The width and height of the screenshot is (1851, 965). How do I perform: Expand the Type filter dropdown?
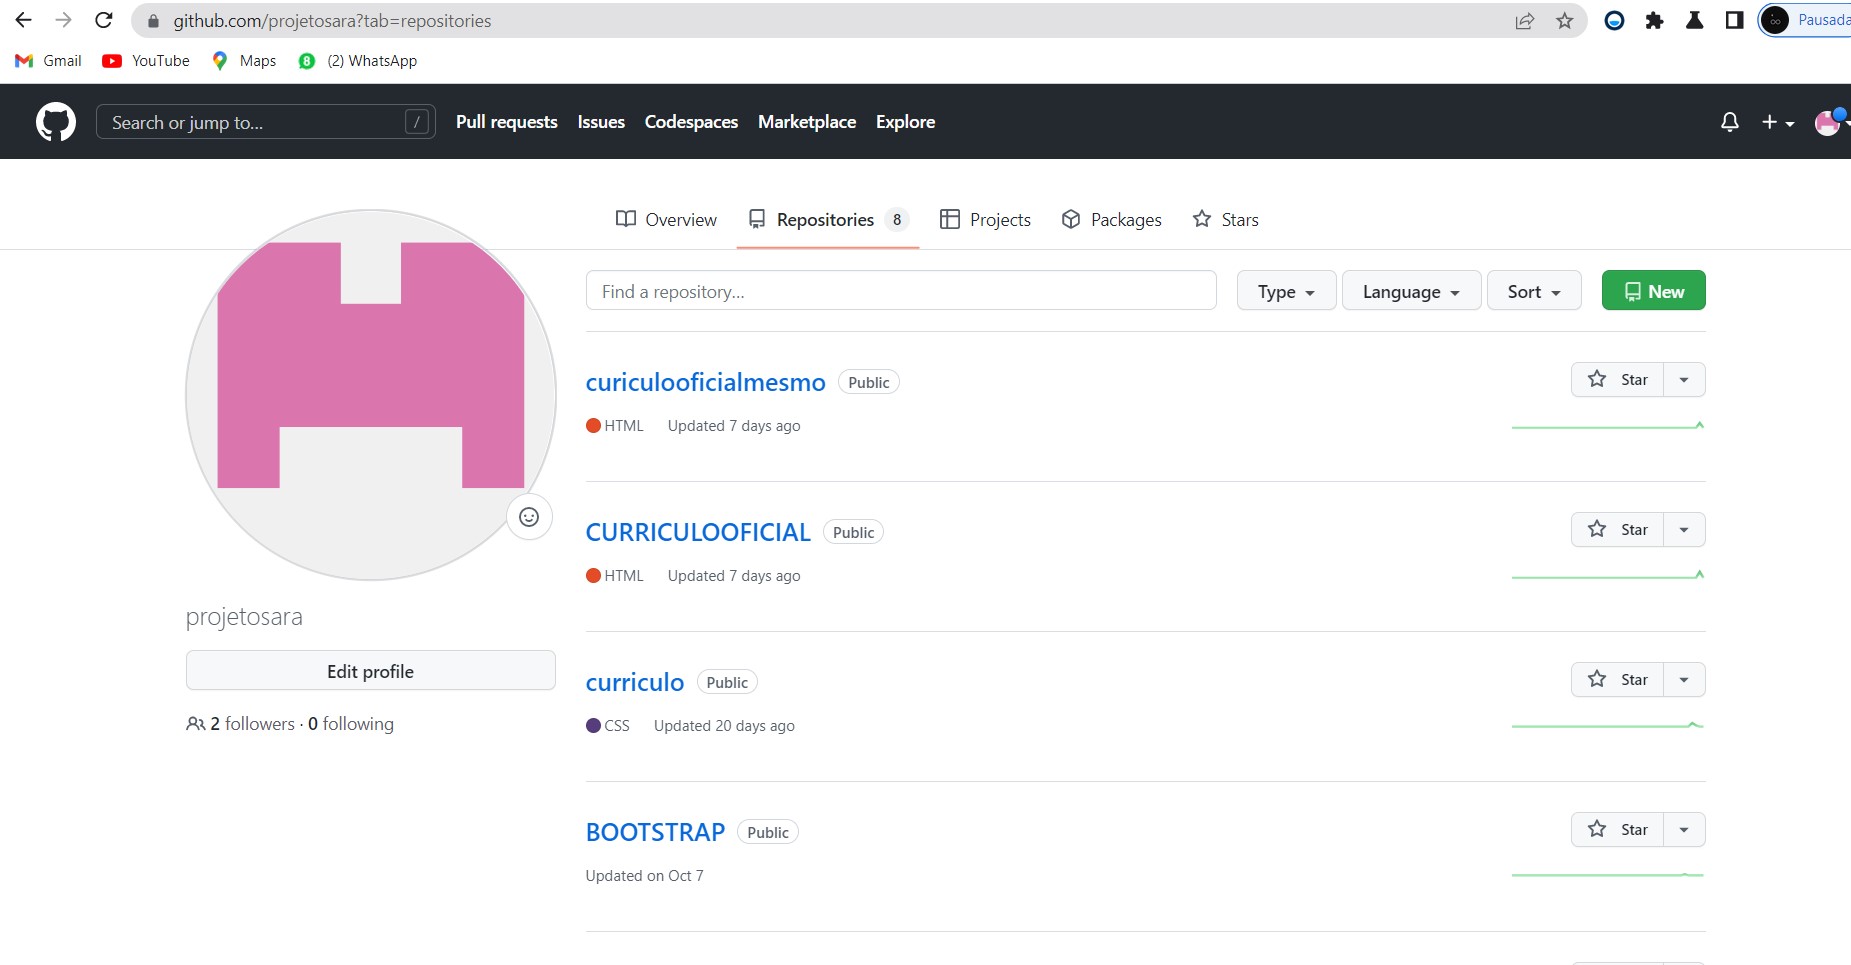(x=1286, y=292)
